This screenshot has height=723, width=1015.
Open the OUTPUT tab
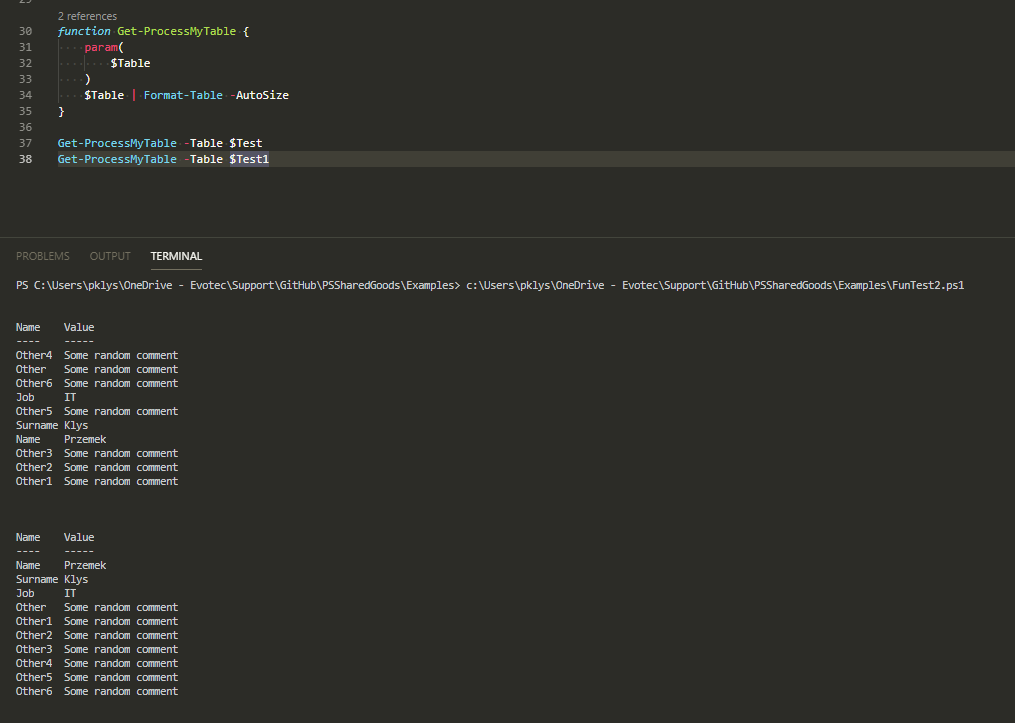[x=110, y=256]
